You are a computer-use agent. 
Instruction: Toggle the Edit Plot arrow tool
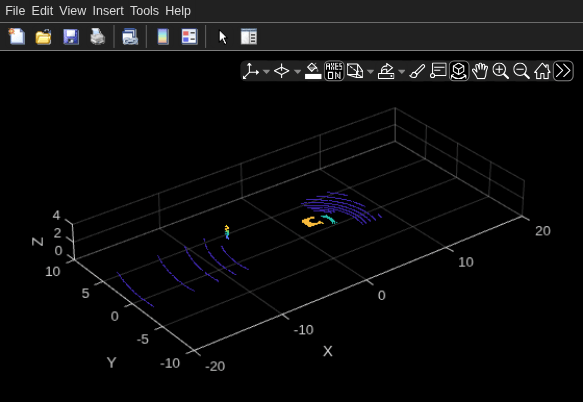222,36
